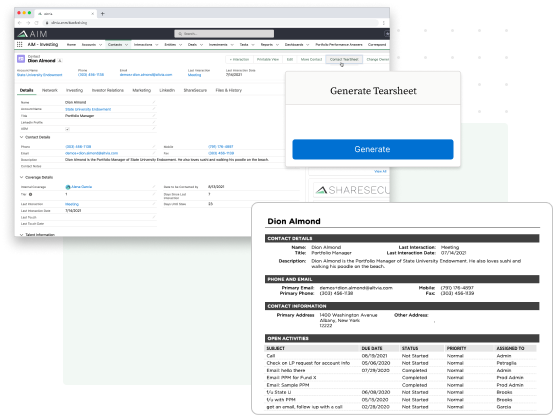Viewport: 553px width, 415px height.
Task: Click the Move Contact button
Action: point(311,59)
